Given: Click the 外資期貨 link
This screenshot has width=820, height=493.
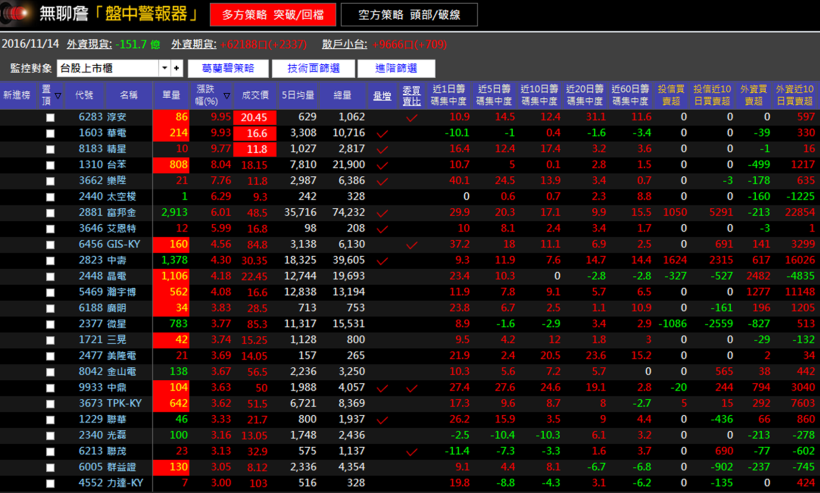Looking at the screenshot, I should click(193, 44).
